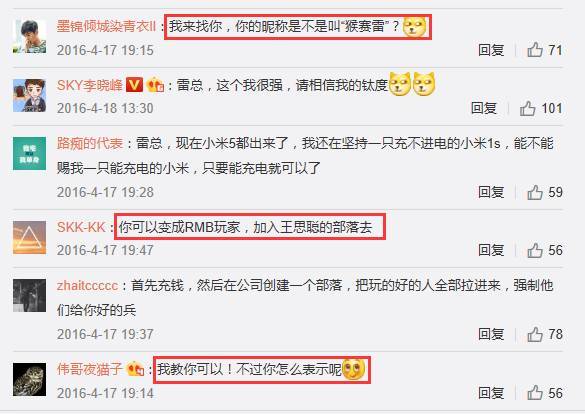Click 回复 under 路痴的代表's comment
The height and width of the screenshot is (414, 585).
pos(491,192)
